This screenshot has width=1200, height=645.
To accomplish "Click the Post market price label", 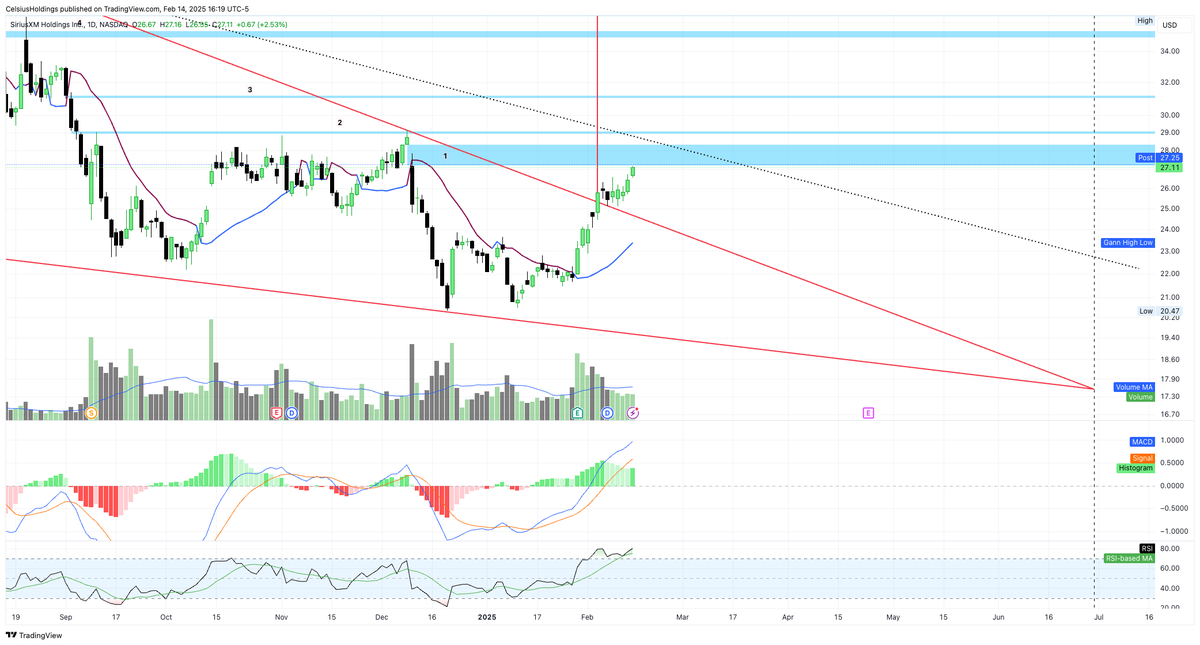I will 1146,158.
